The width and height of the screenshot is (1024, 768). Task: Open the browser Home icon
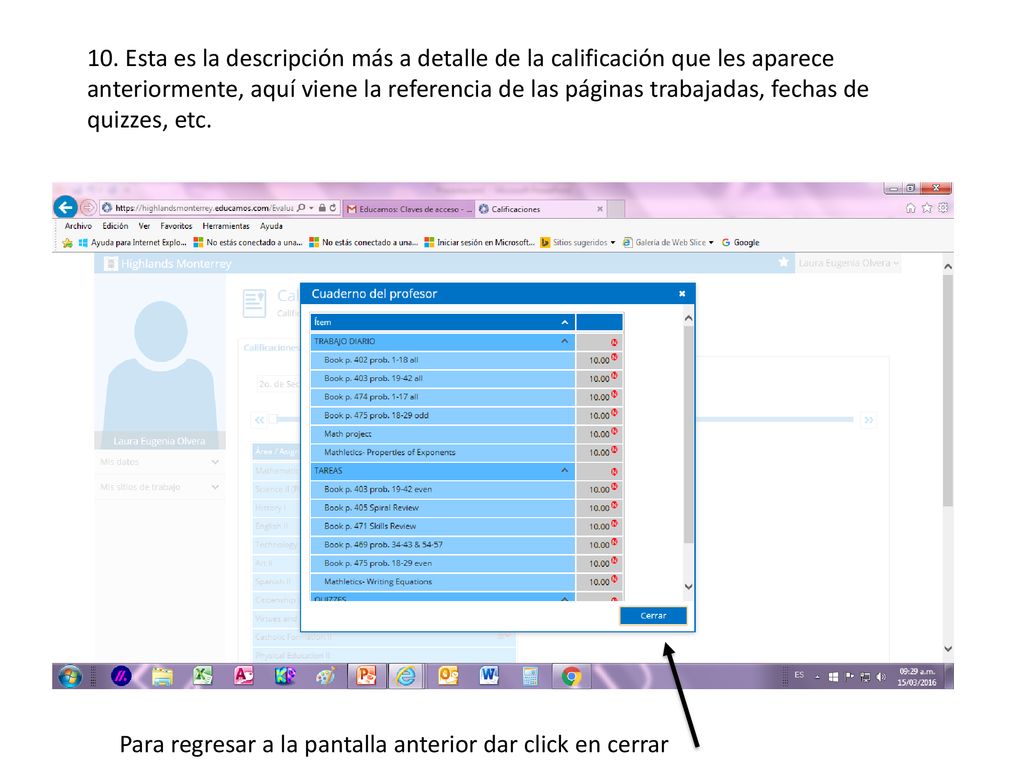(x=910, y=208)
